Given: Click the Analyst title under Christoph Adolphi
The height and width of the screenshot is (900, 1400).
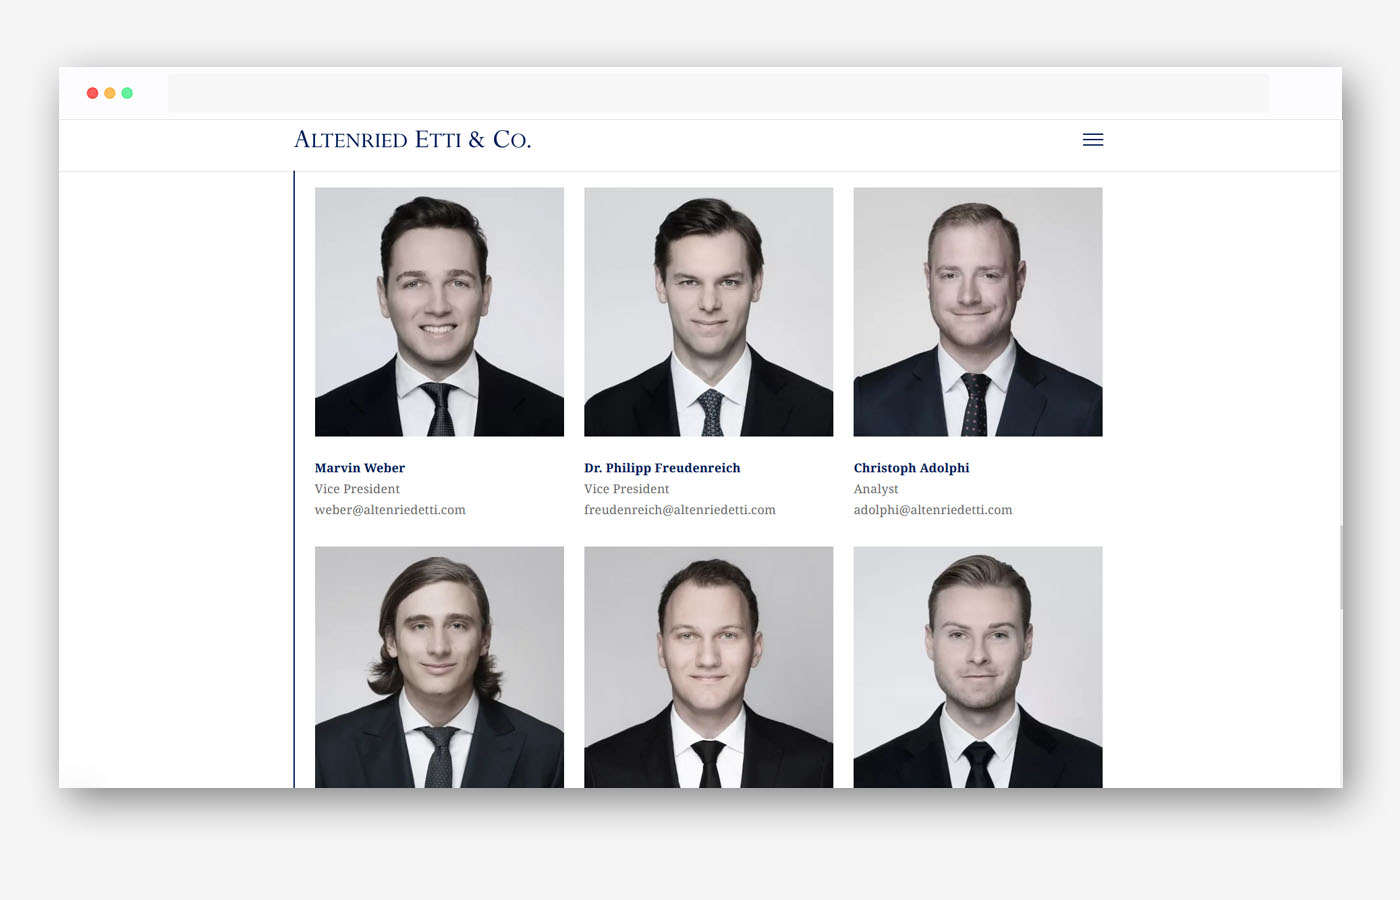Looking at the screenshot, I should click(x=876, y=489).
